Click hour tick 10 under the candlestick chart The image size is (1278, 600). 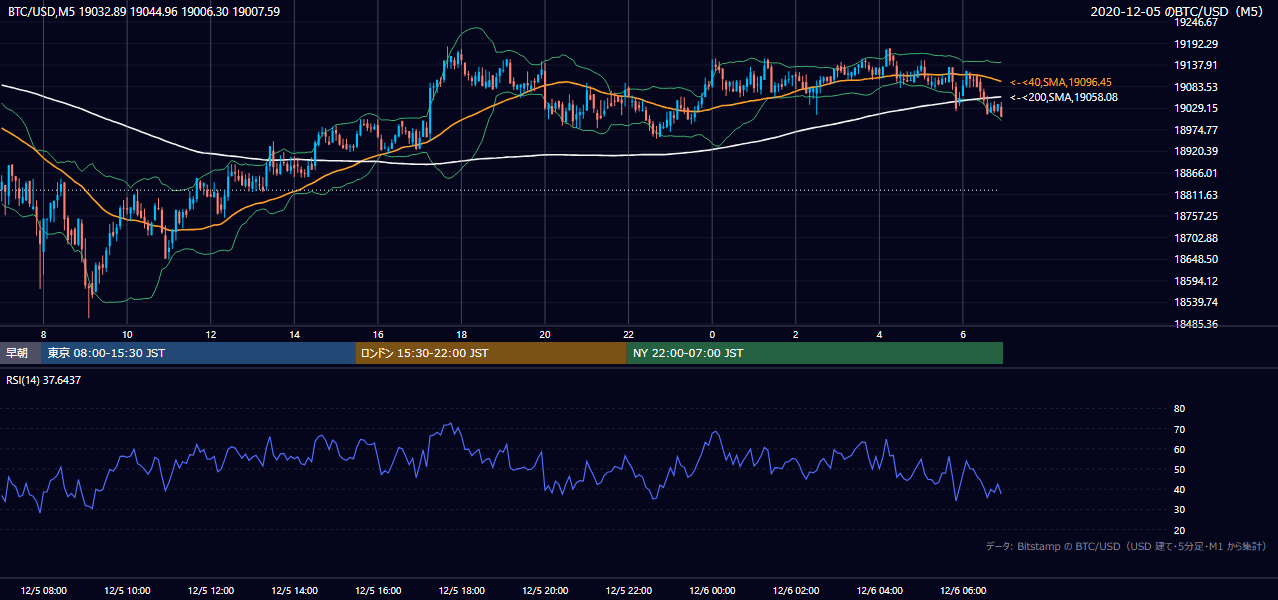pyautogui.click(x=127, y=334)
